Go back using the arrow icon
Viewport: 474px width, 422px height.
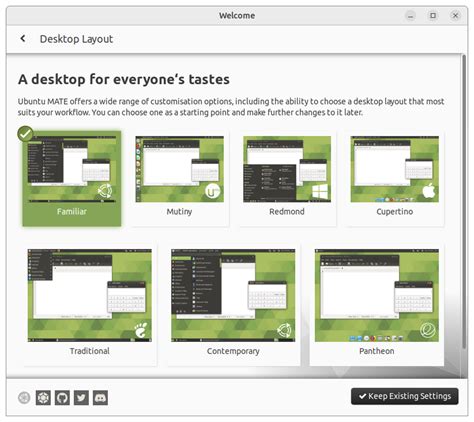coord(23,39)
